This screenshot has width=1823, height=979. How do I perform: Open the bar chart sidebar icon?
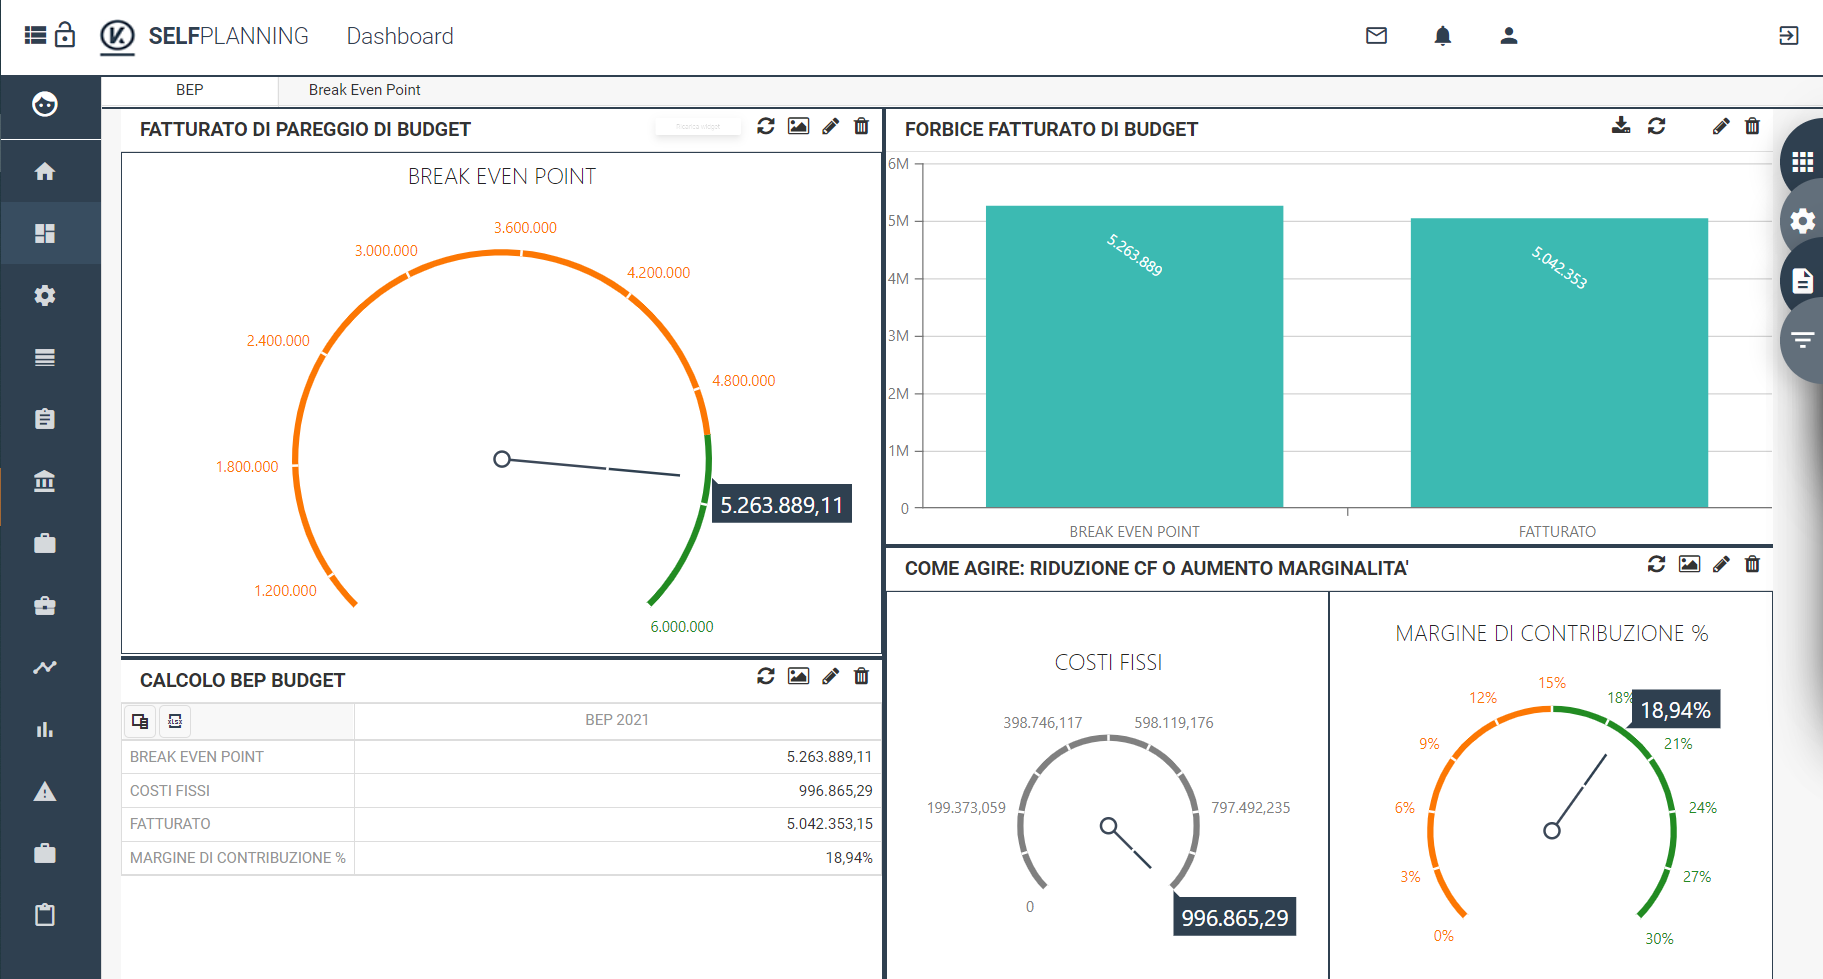pos(45,729)
